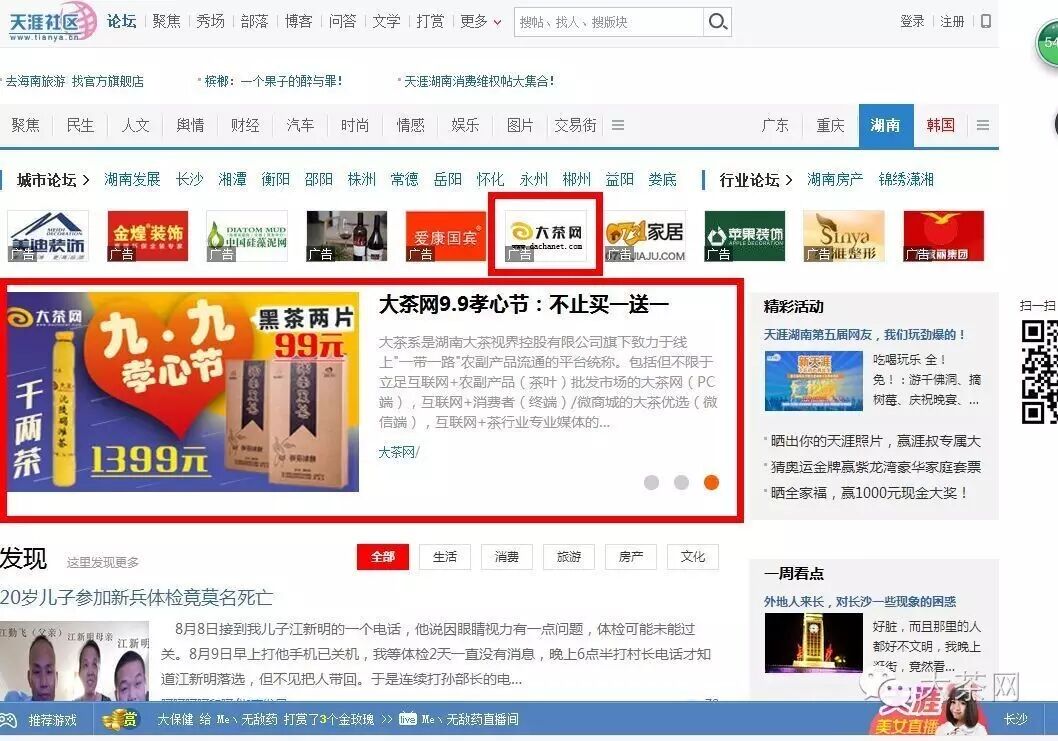Click the 美迪装饰 ad thumbnail
This screenshot has height=741, width=1058.
coord(49,236)
